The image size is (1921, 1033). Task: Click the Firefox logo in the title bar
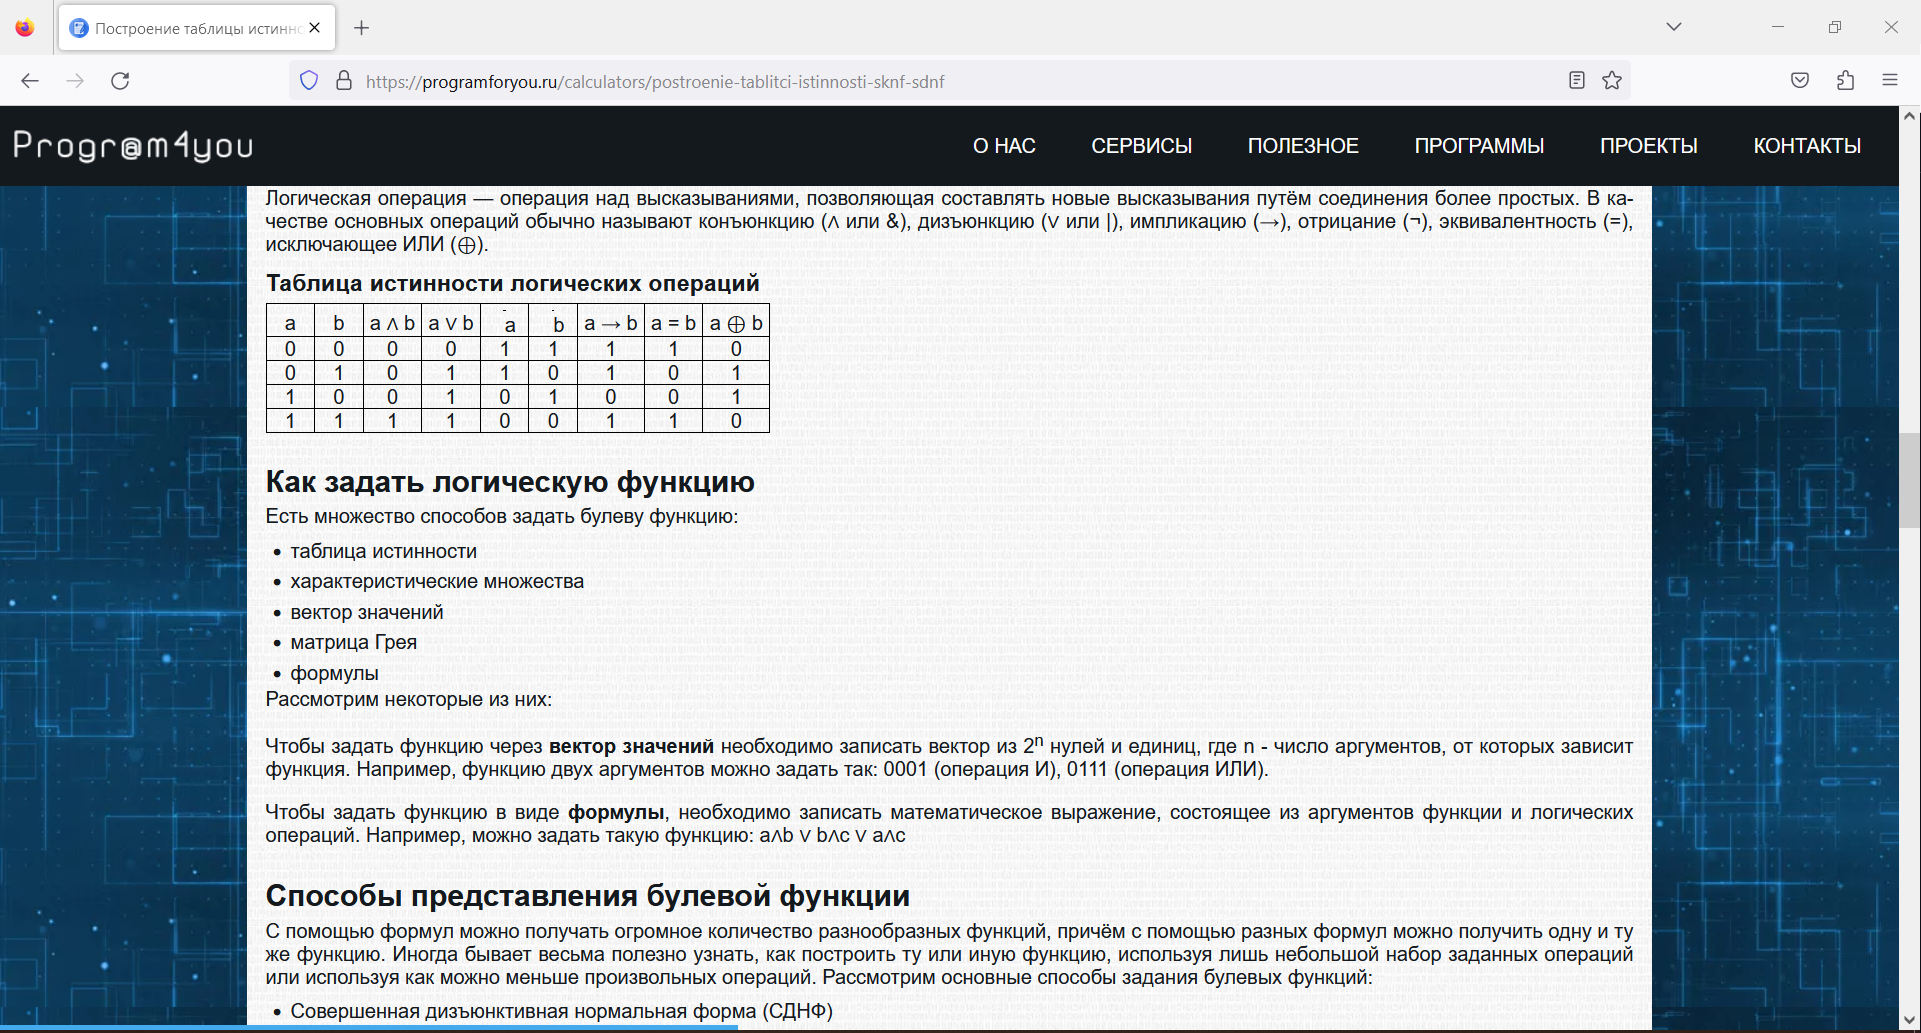pyautogui.click(x=25, y=27)
